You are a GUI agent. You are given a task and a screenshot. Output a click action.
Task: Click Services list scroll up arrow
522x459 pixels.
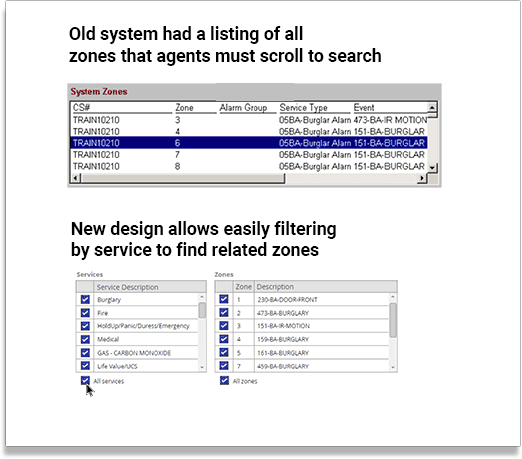tap(202, 297)
